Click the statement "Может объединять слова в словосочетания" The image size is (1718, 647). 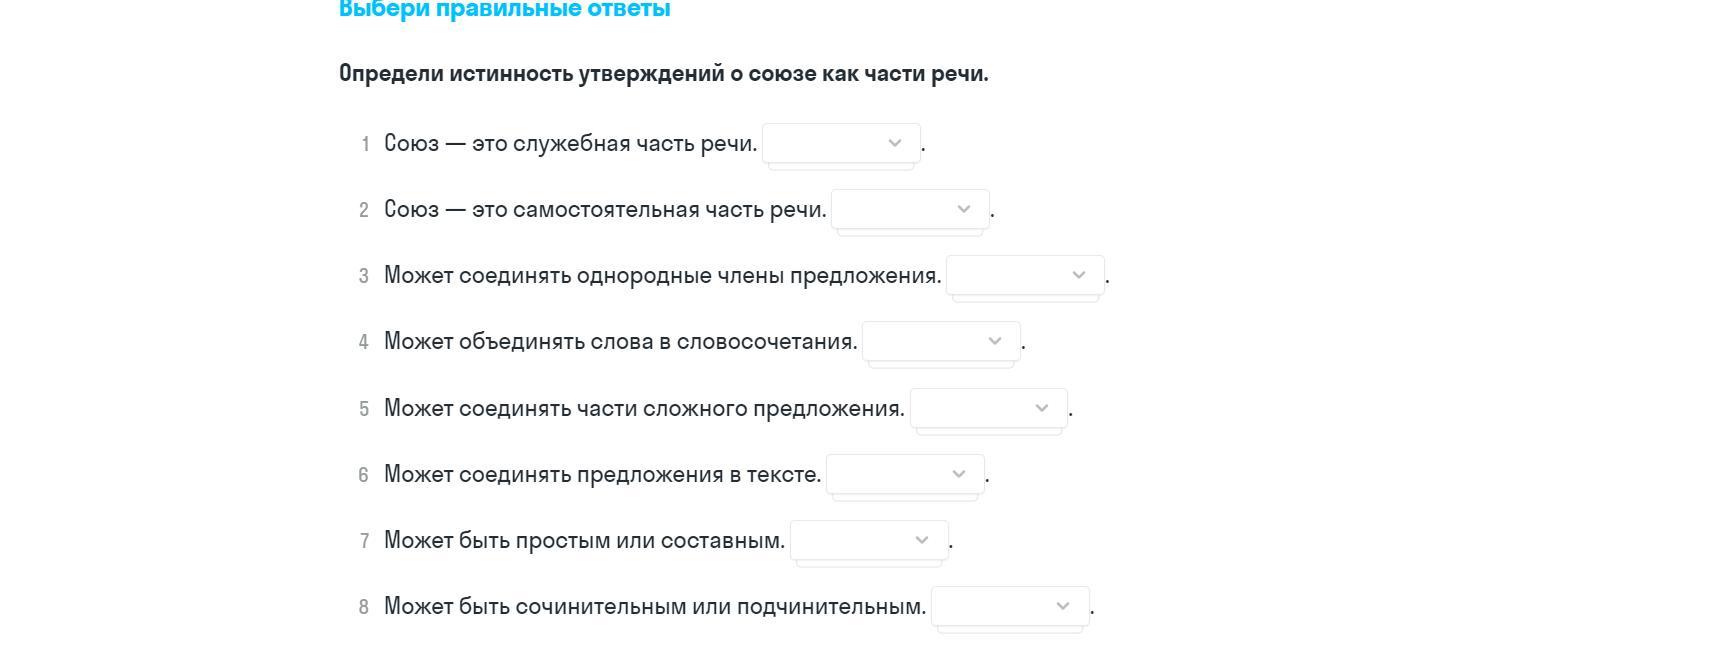point(620,342)
